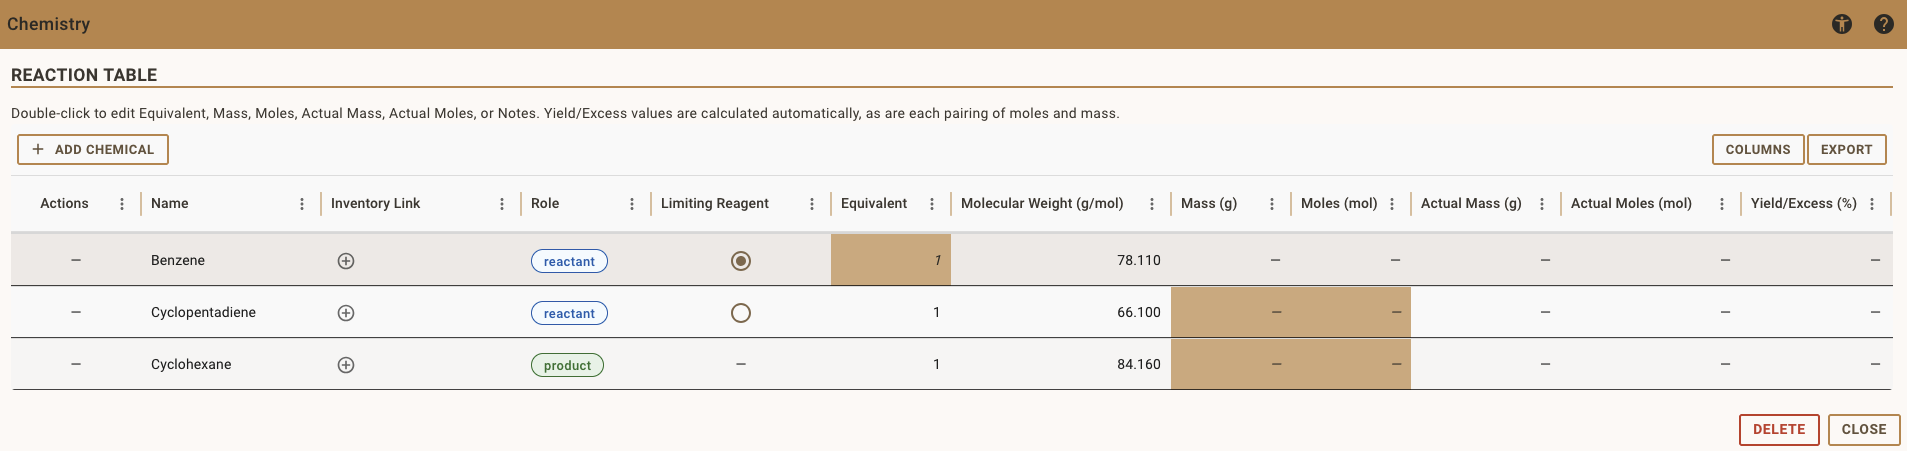1907x451 pixels.
Task: Click the Mass (g) column header
Action: [1209, 204]
